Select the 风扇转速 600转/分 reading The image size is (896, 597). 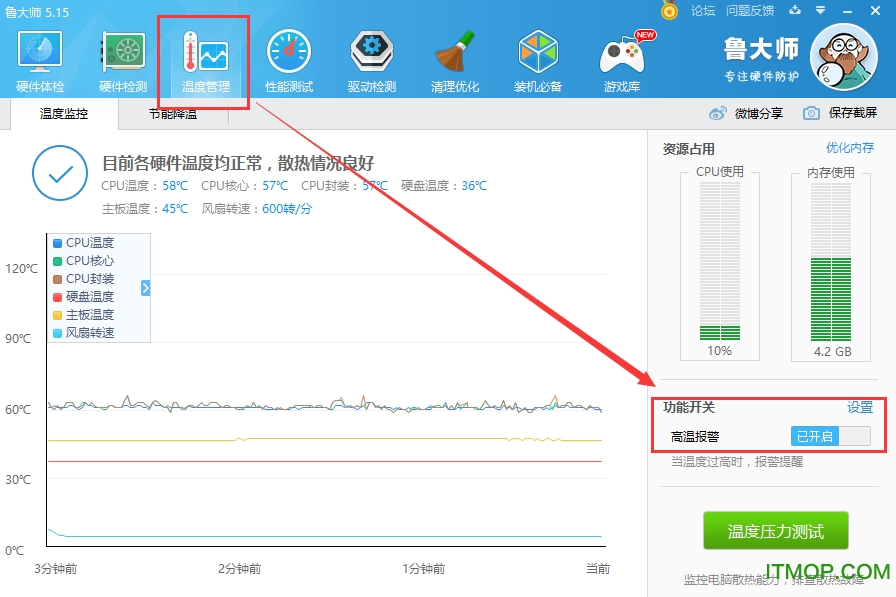[x=257, y=209]
